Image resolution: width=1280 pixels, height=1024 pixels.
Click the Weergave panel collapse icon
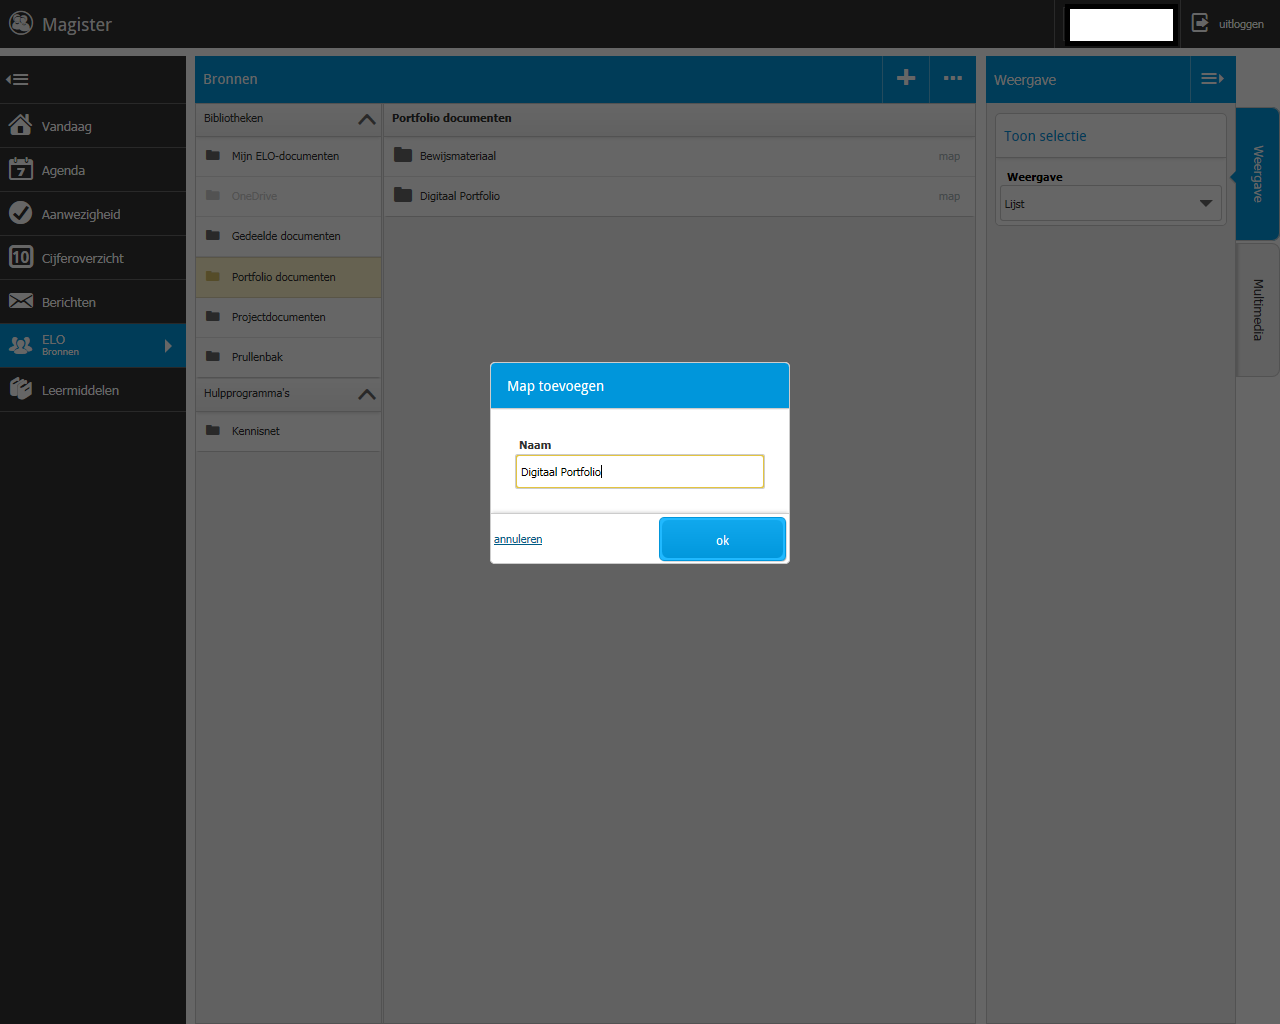click(1212, 80)
